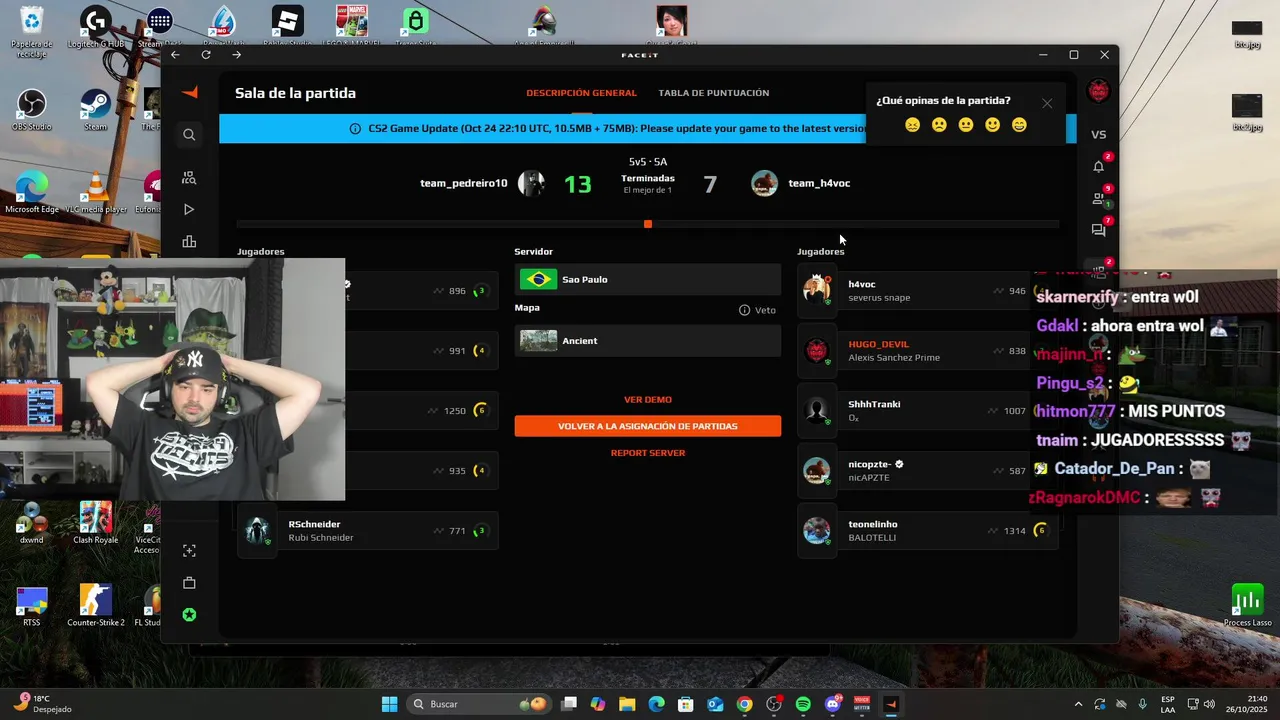This screenshot has width=1280, height=720.
Task: Click the VS icon in right sidebar
Action: [1098, 134]
